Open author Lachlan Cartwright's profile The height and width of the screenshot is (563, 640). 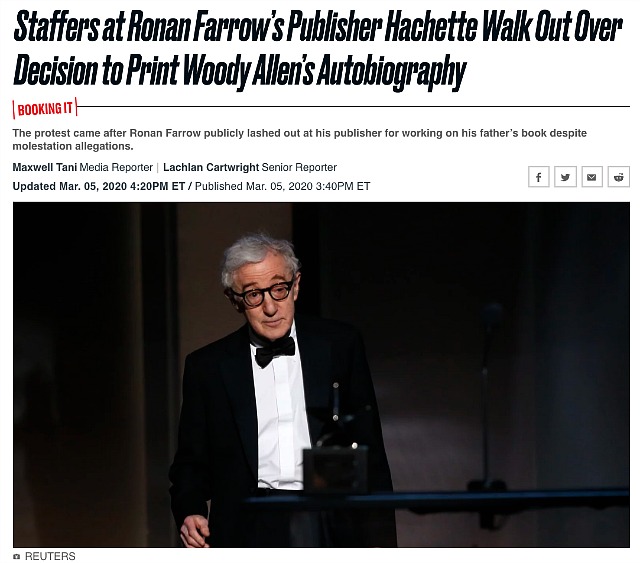[211, 167]
